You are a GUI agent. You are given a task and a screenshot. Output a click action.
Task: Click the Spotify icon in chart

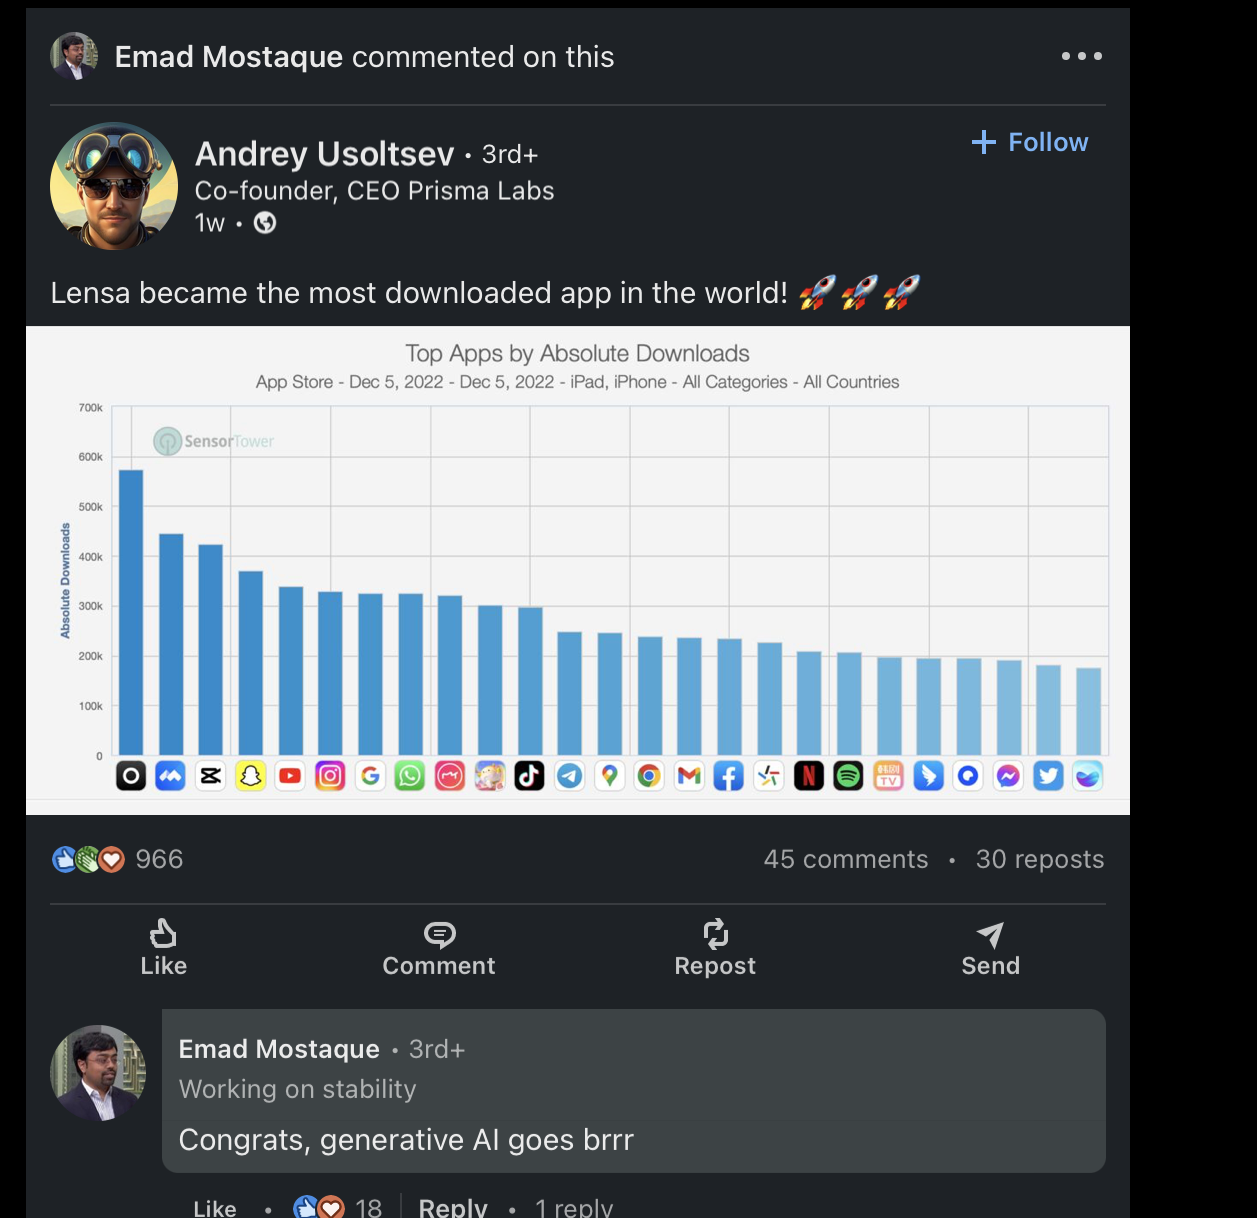[848, 776]
